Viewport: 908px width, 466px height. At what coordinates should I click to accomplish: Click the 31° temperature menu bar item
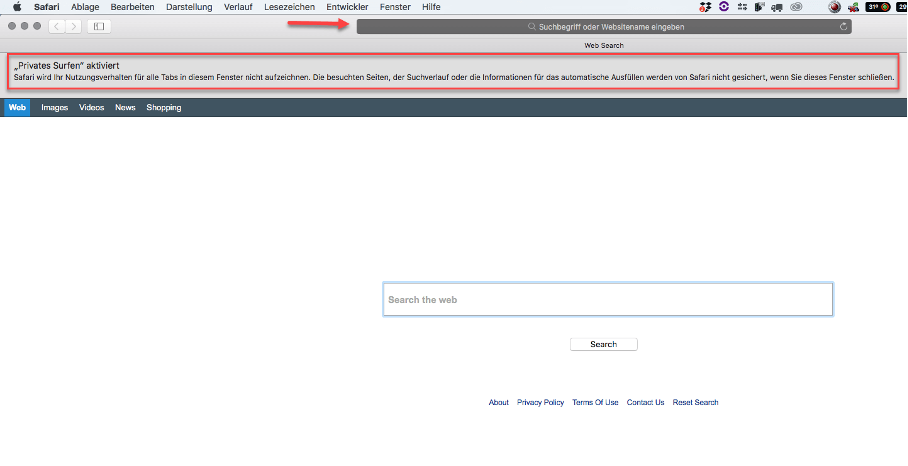tap(878, 7)
